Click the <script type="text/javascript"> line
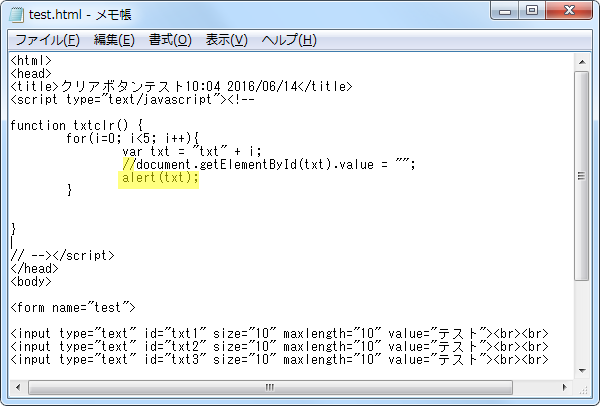600x406 pixels. [x=132, y=99]
